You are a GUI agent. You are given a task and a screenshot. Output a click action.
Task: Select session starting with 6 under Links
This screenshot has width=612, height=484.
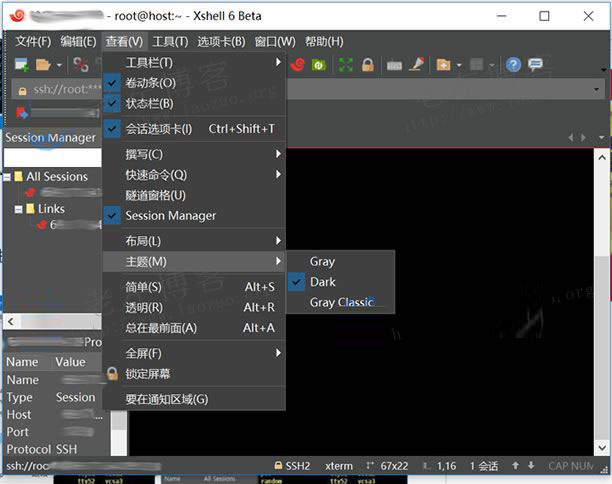(75, 225)
